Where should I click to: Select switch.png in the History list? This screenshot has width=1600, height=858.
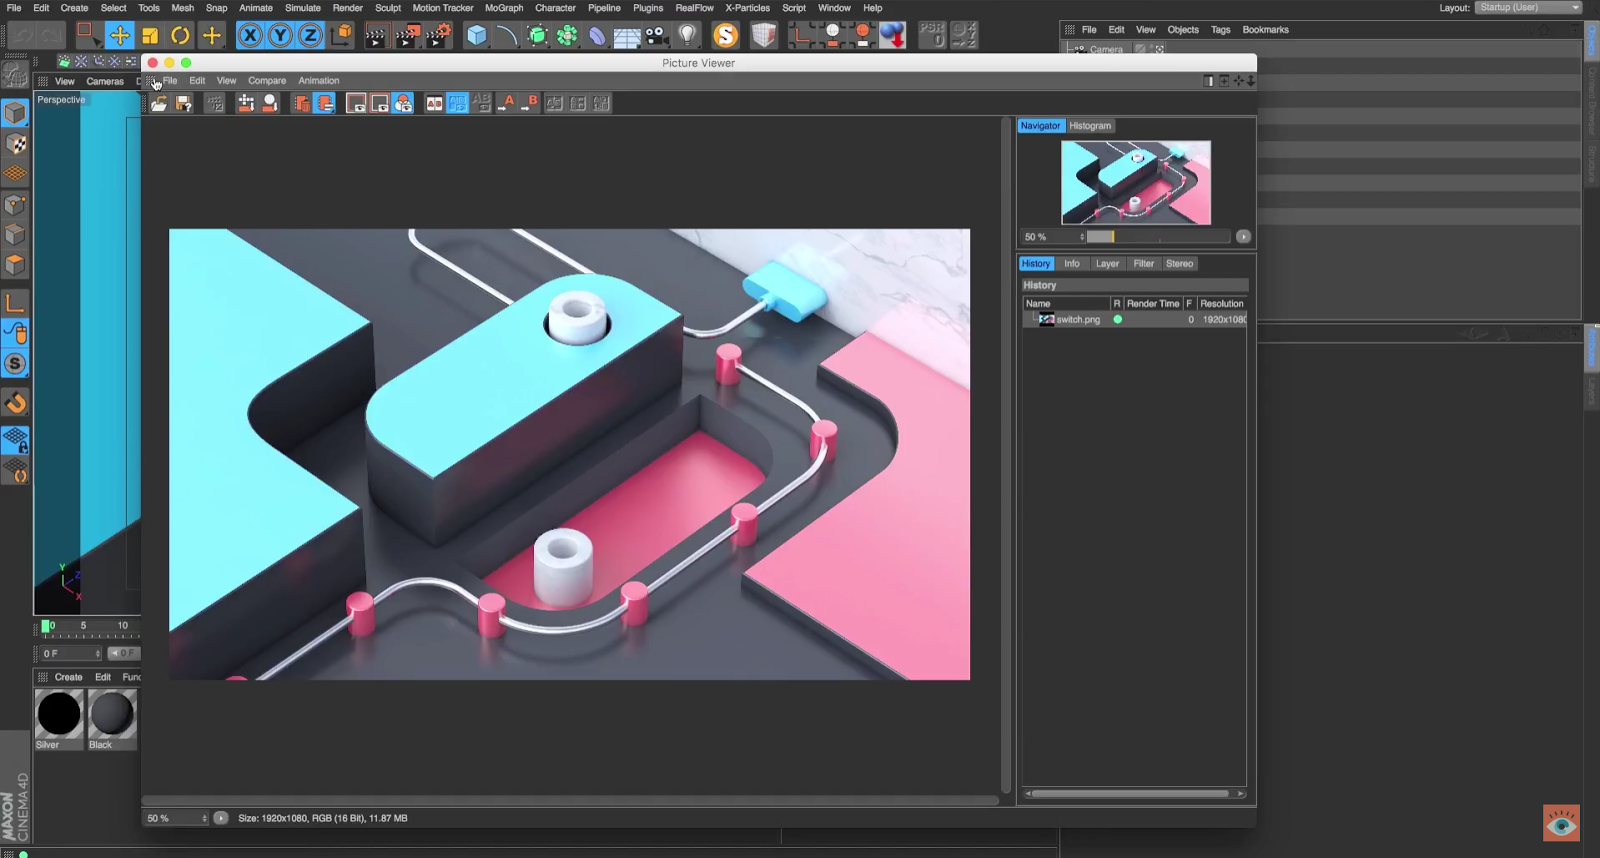pyautogui.click(x=1077, y=320)
